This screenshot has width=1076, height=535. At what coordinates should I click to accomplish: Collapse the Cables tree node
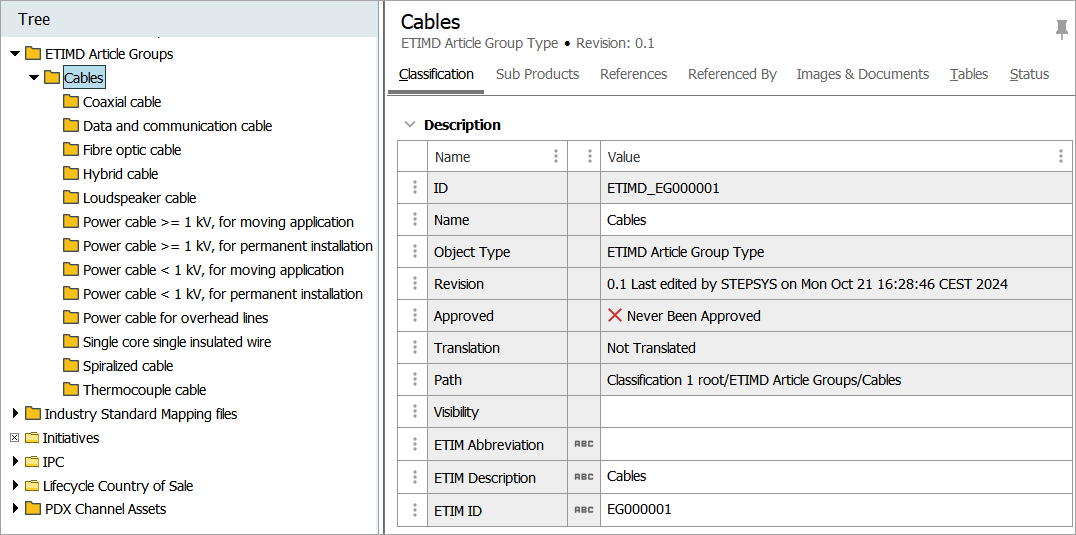(x=34, y=78)
